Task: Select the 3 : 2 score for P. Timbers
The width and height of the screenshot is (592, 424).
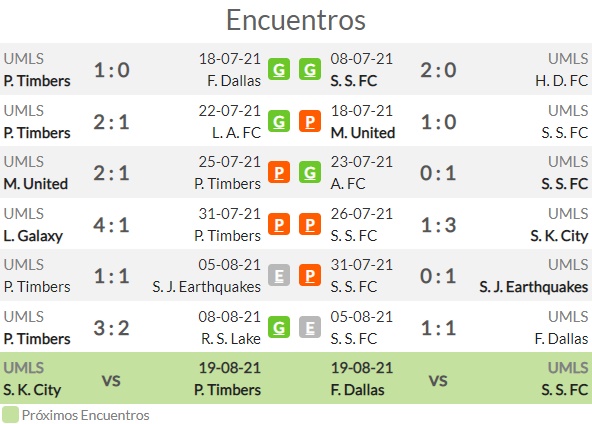Action: (111, 328)
